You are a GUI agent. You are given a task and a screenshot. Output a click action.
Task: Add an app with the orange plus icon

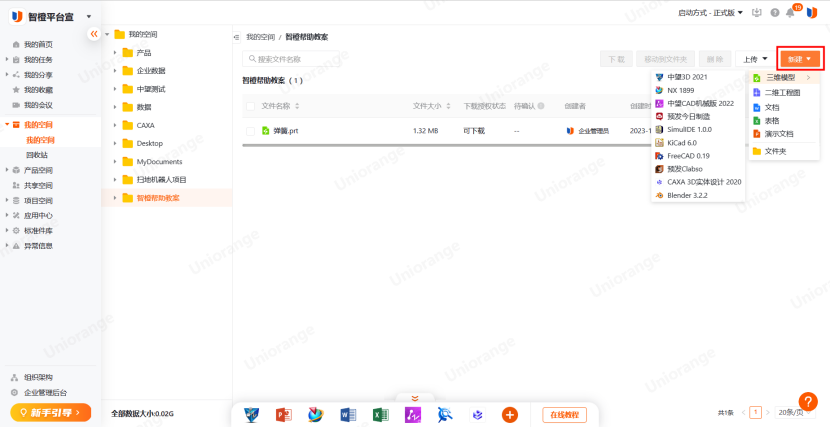click(x=510, y=415)
